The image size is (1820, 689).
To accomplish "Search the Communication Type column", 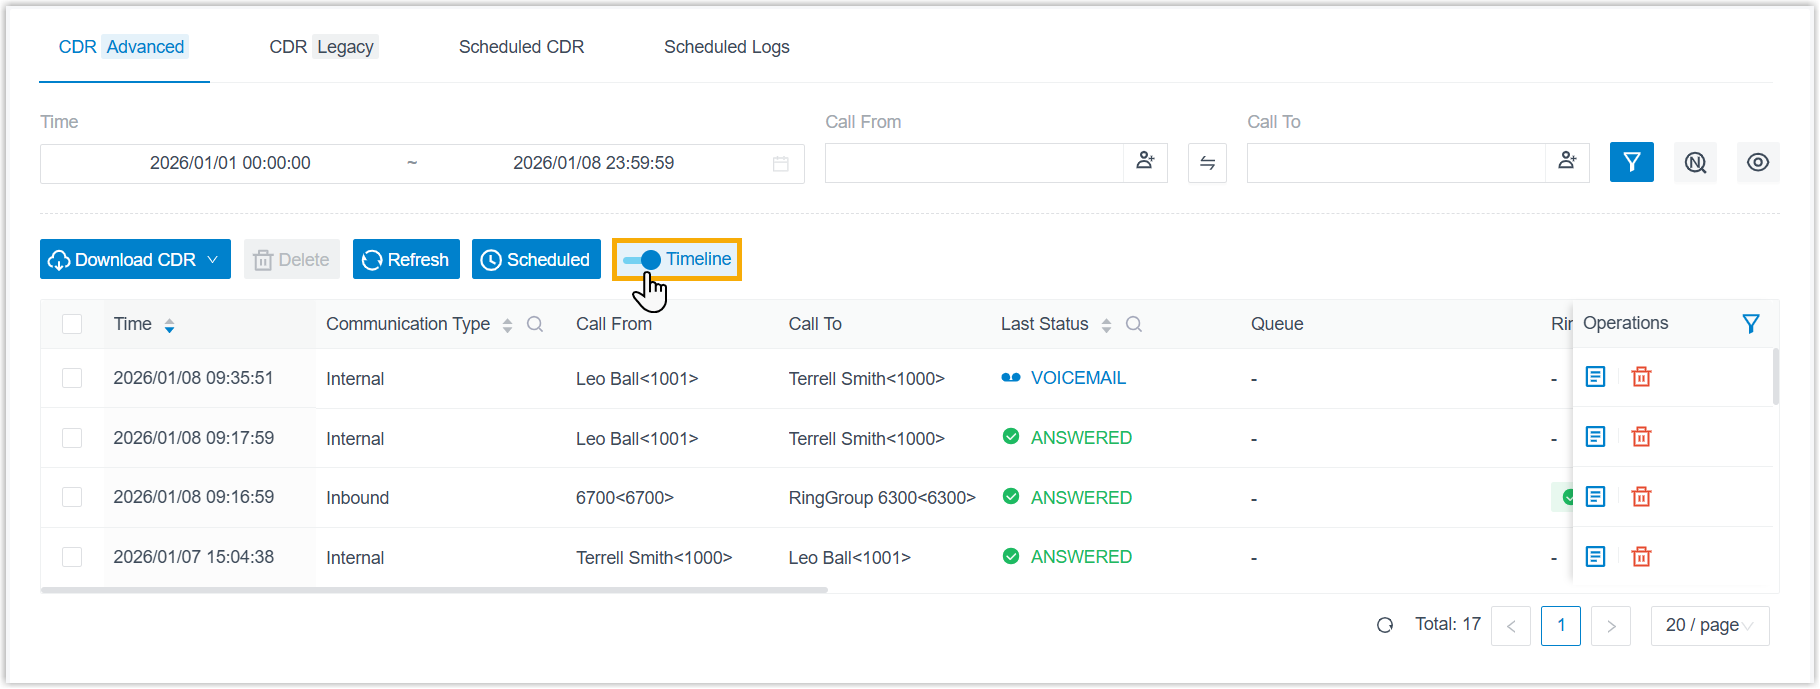I will click(535, 324).
